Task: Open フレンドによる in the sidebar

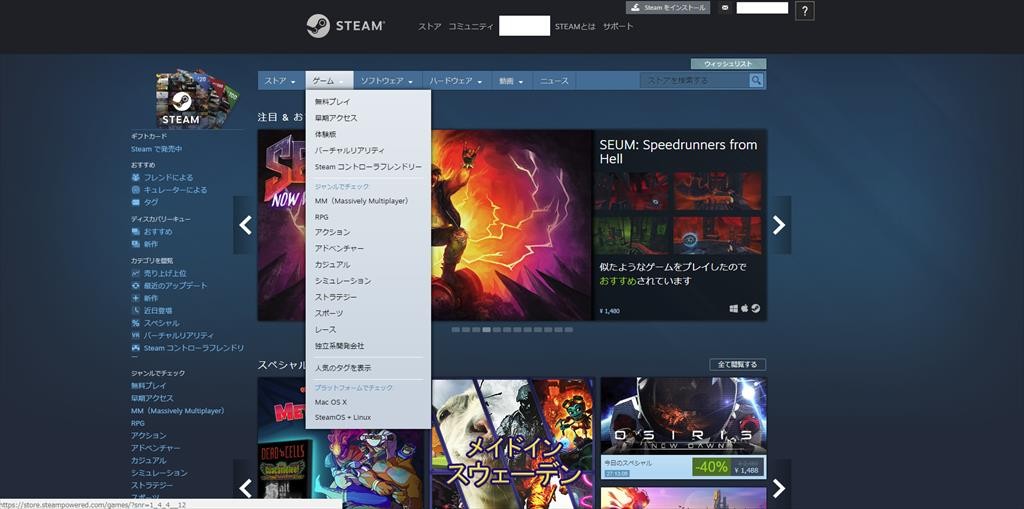Action: 168,177
